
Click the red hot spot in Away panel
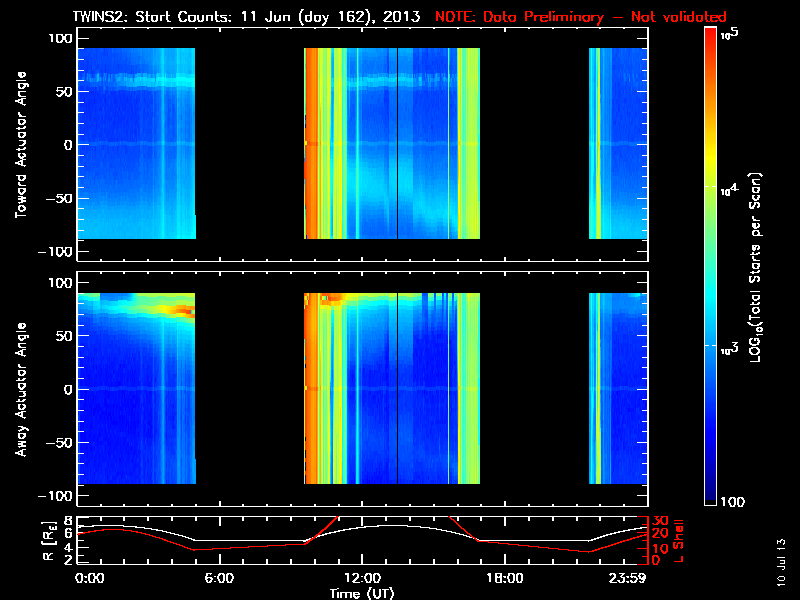[182, 310]
